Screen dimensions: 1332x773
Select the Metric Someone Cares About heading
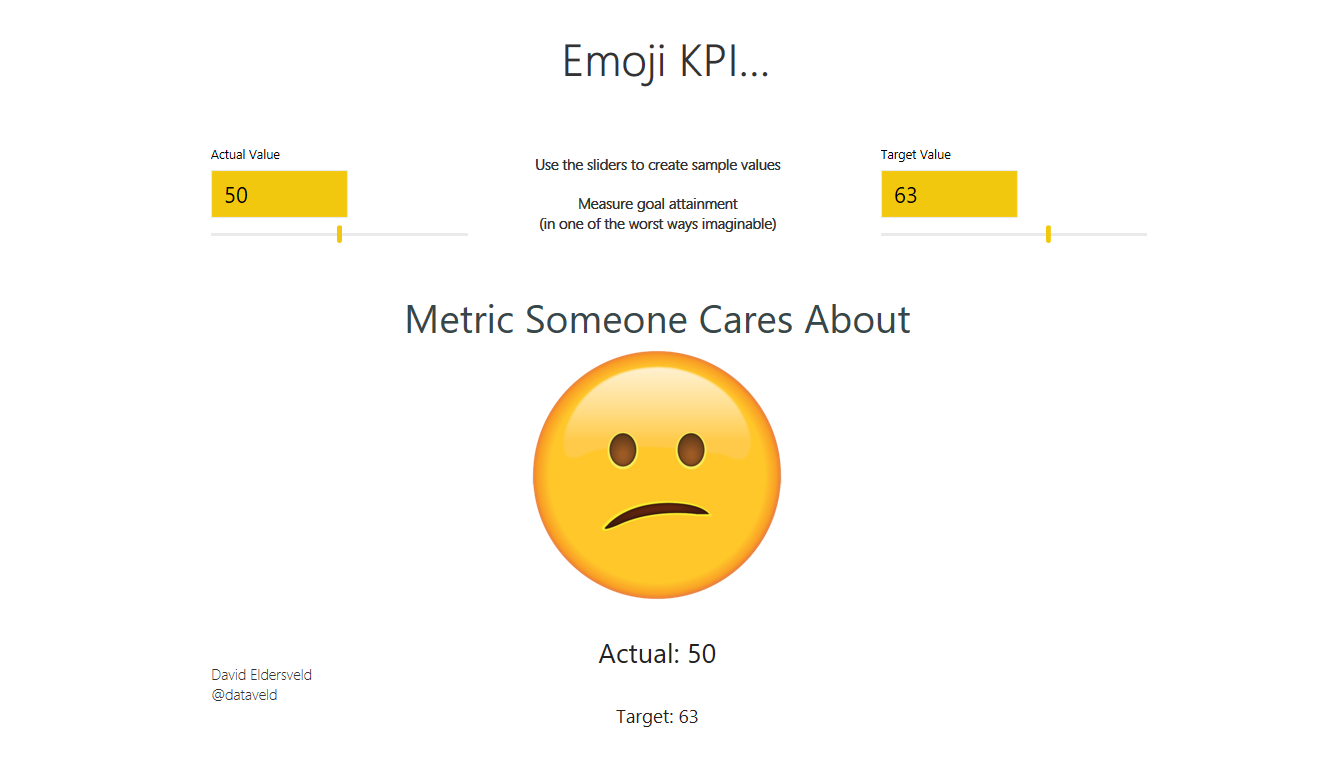(657, 320)
